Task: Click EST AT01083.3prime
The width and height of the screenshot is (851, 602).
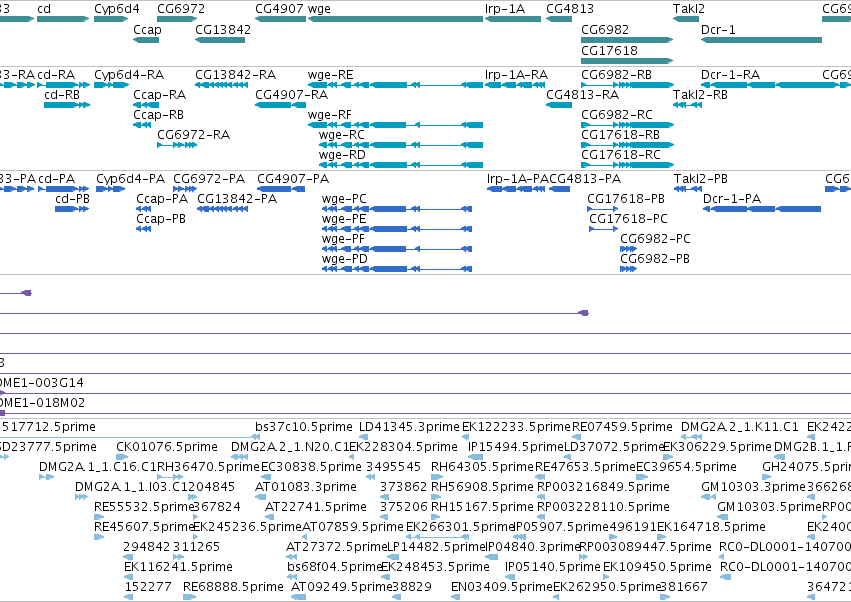Action: 306,487
